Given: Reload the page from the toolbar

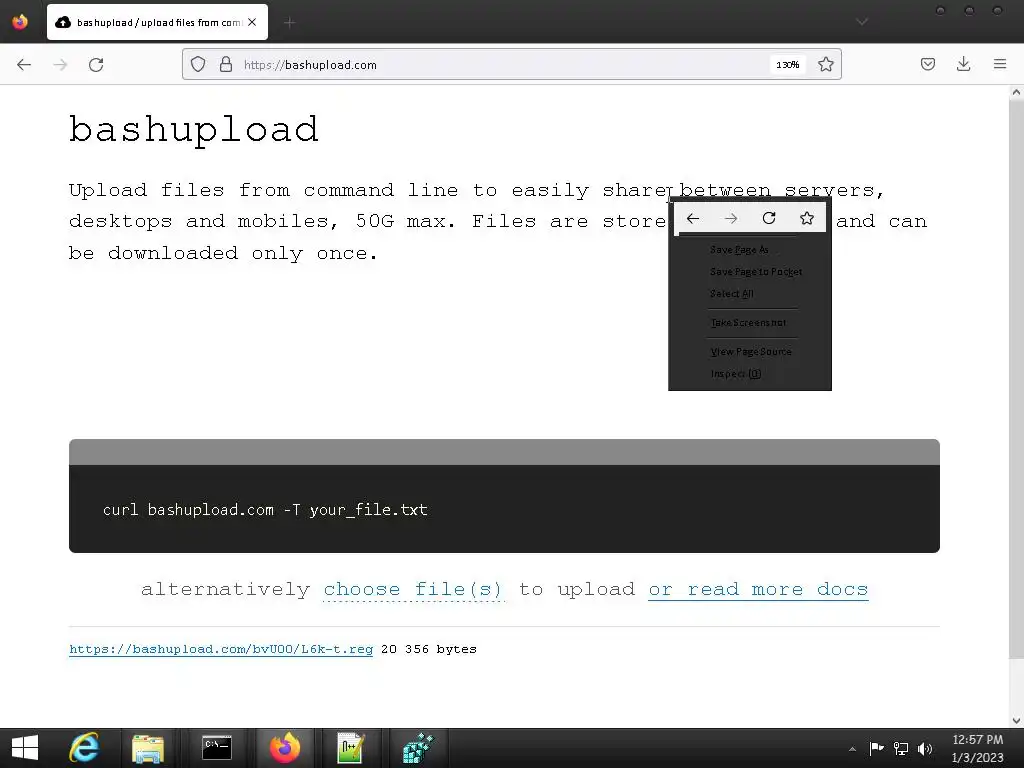Looking at the screenshot, I should (x=96, y=65).
